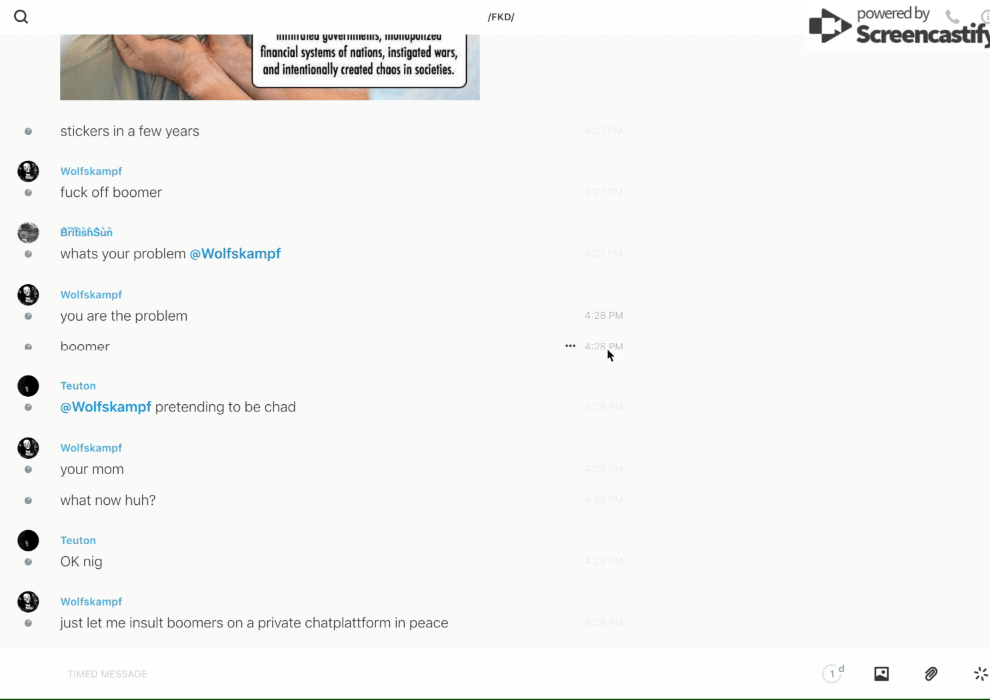Click the Screencastify logo
This screenshot has width=990, height=700.
click(x=899, y=26)
